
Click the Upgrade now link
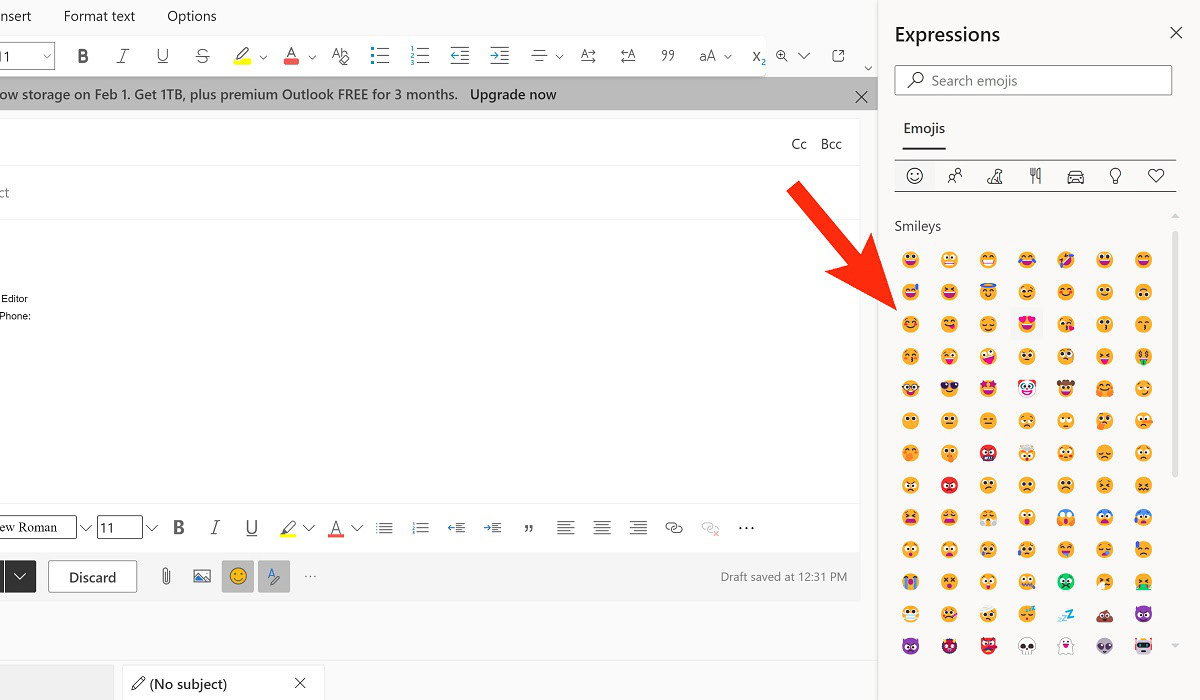point(513,95)
